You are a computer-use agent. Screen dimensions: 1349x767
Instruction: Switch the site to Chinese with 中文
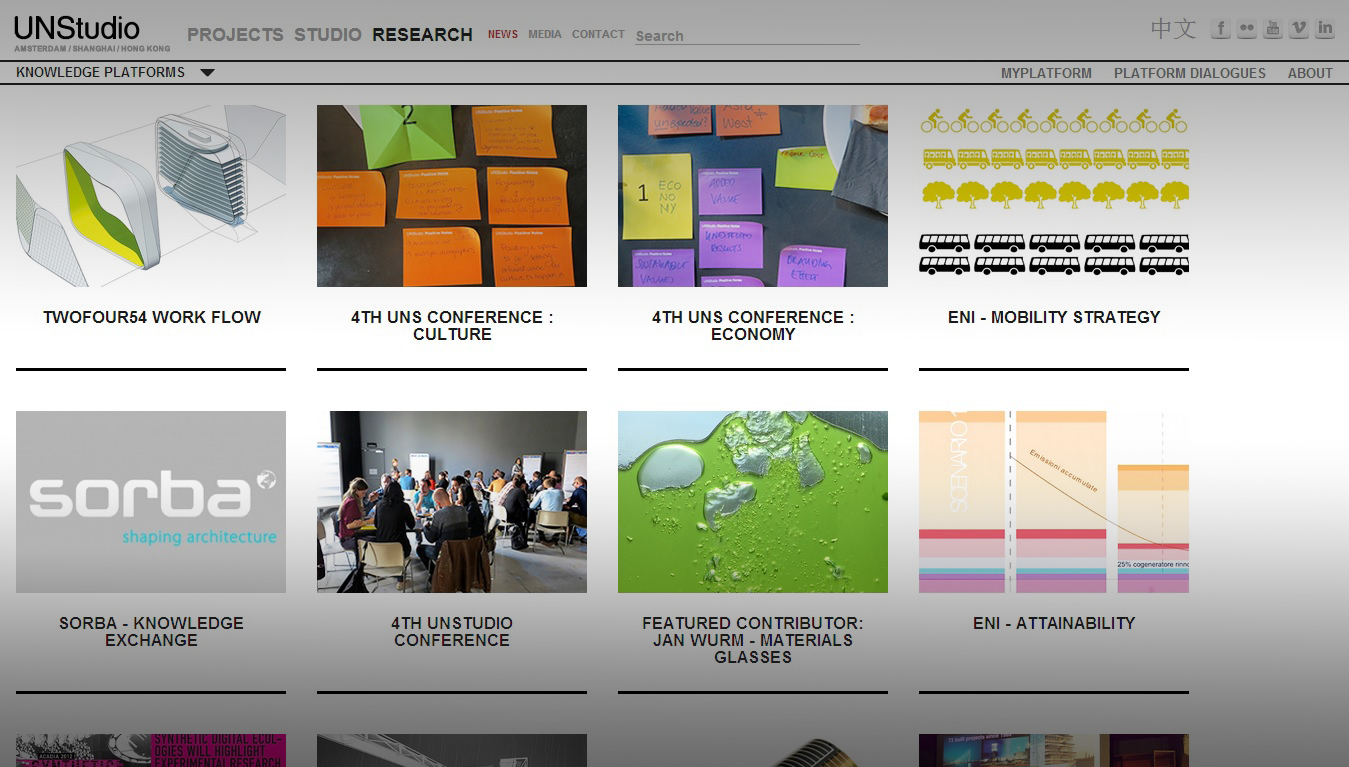[1172, 28]
